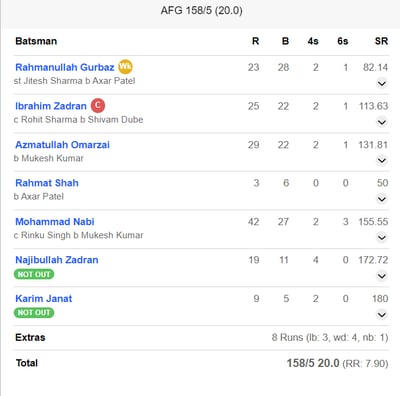Open Rahmanullah Gurbaz player profile link
Viewport: 400px width, 396px height.
point(65,67)
